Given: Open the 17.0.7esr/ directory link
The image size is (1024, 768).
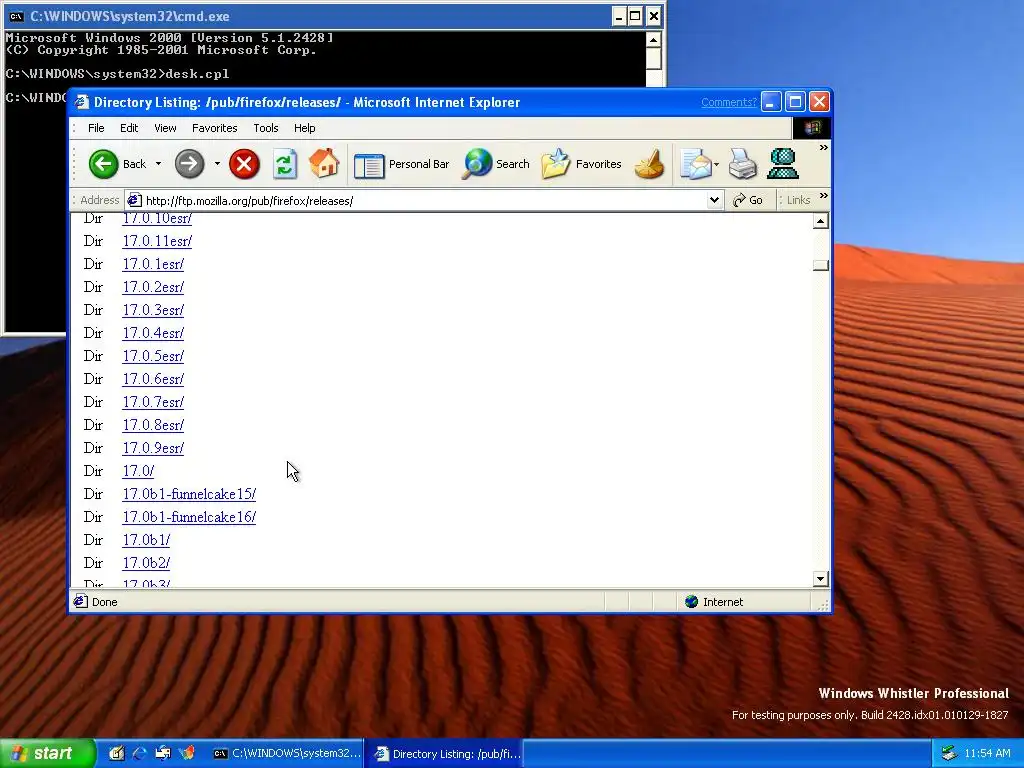Looking at the screenshot, I should click(x=153, y=402).
